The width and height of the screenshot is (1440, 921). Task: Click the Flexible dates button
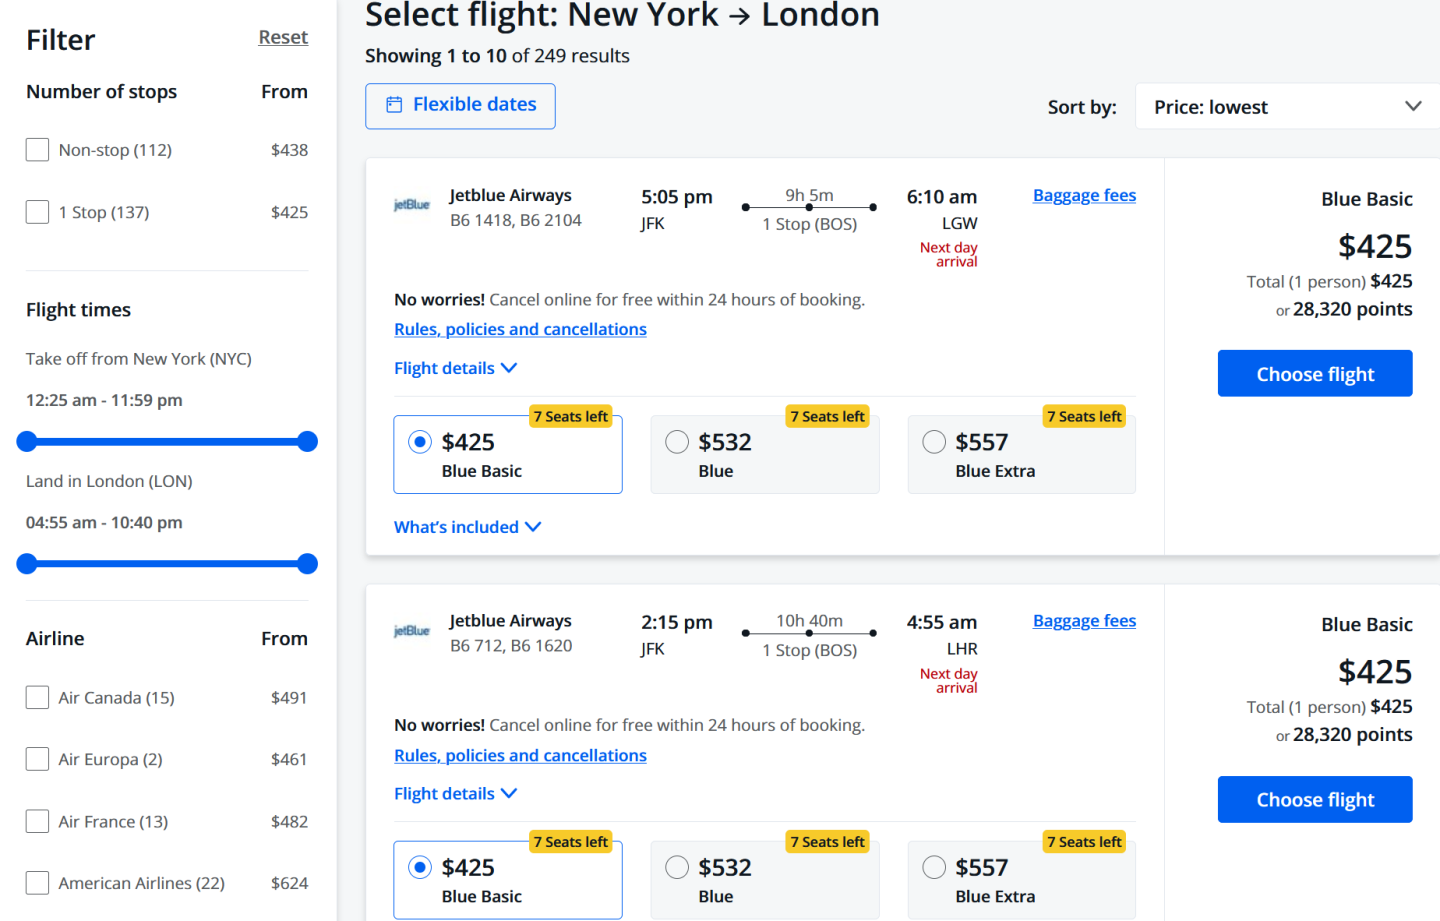click(460, 106)
